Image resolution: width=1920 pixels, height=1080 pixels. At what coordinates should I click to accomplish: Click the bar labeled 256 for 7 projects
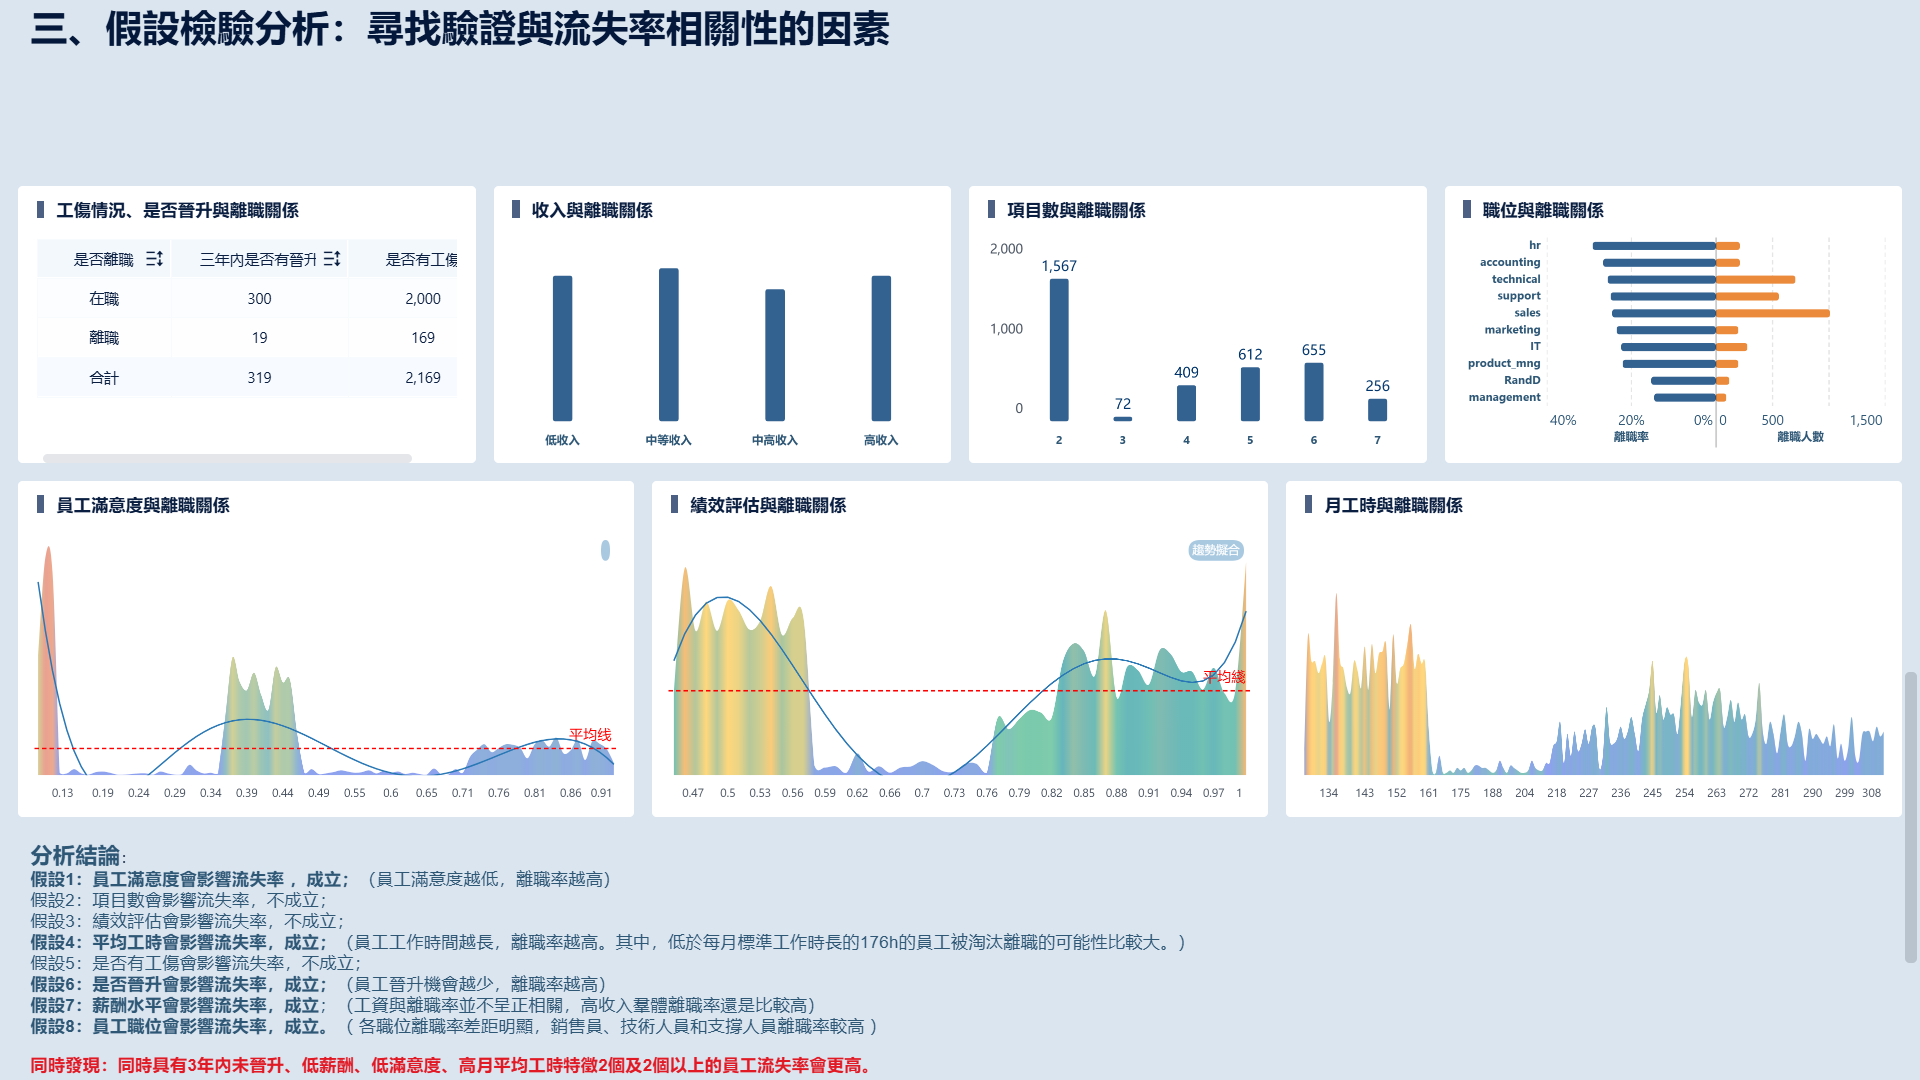(x=1377, y=410)
